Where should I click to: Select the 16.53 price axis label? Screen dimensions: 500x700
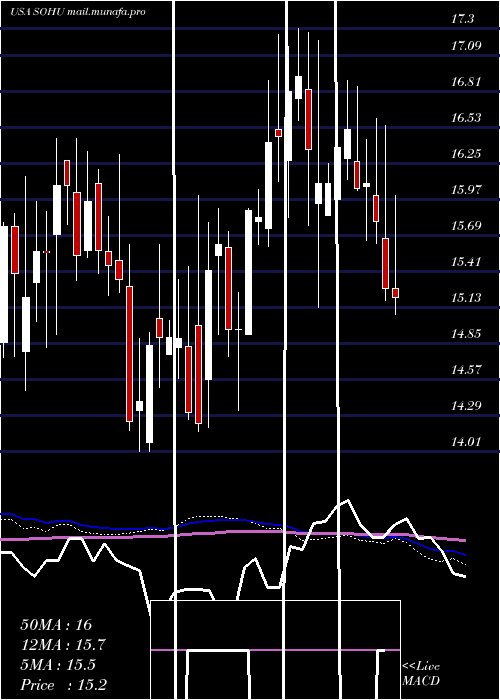467,118
